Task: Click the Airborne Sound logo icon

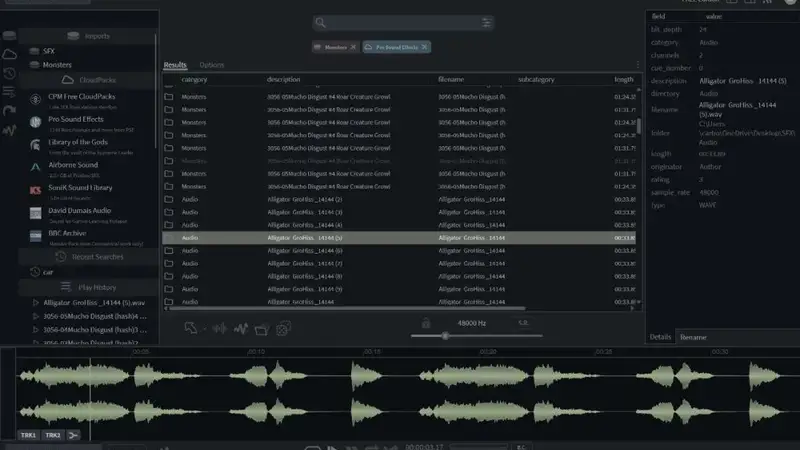Action: (35, 167)
